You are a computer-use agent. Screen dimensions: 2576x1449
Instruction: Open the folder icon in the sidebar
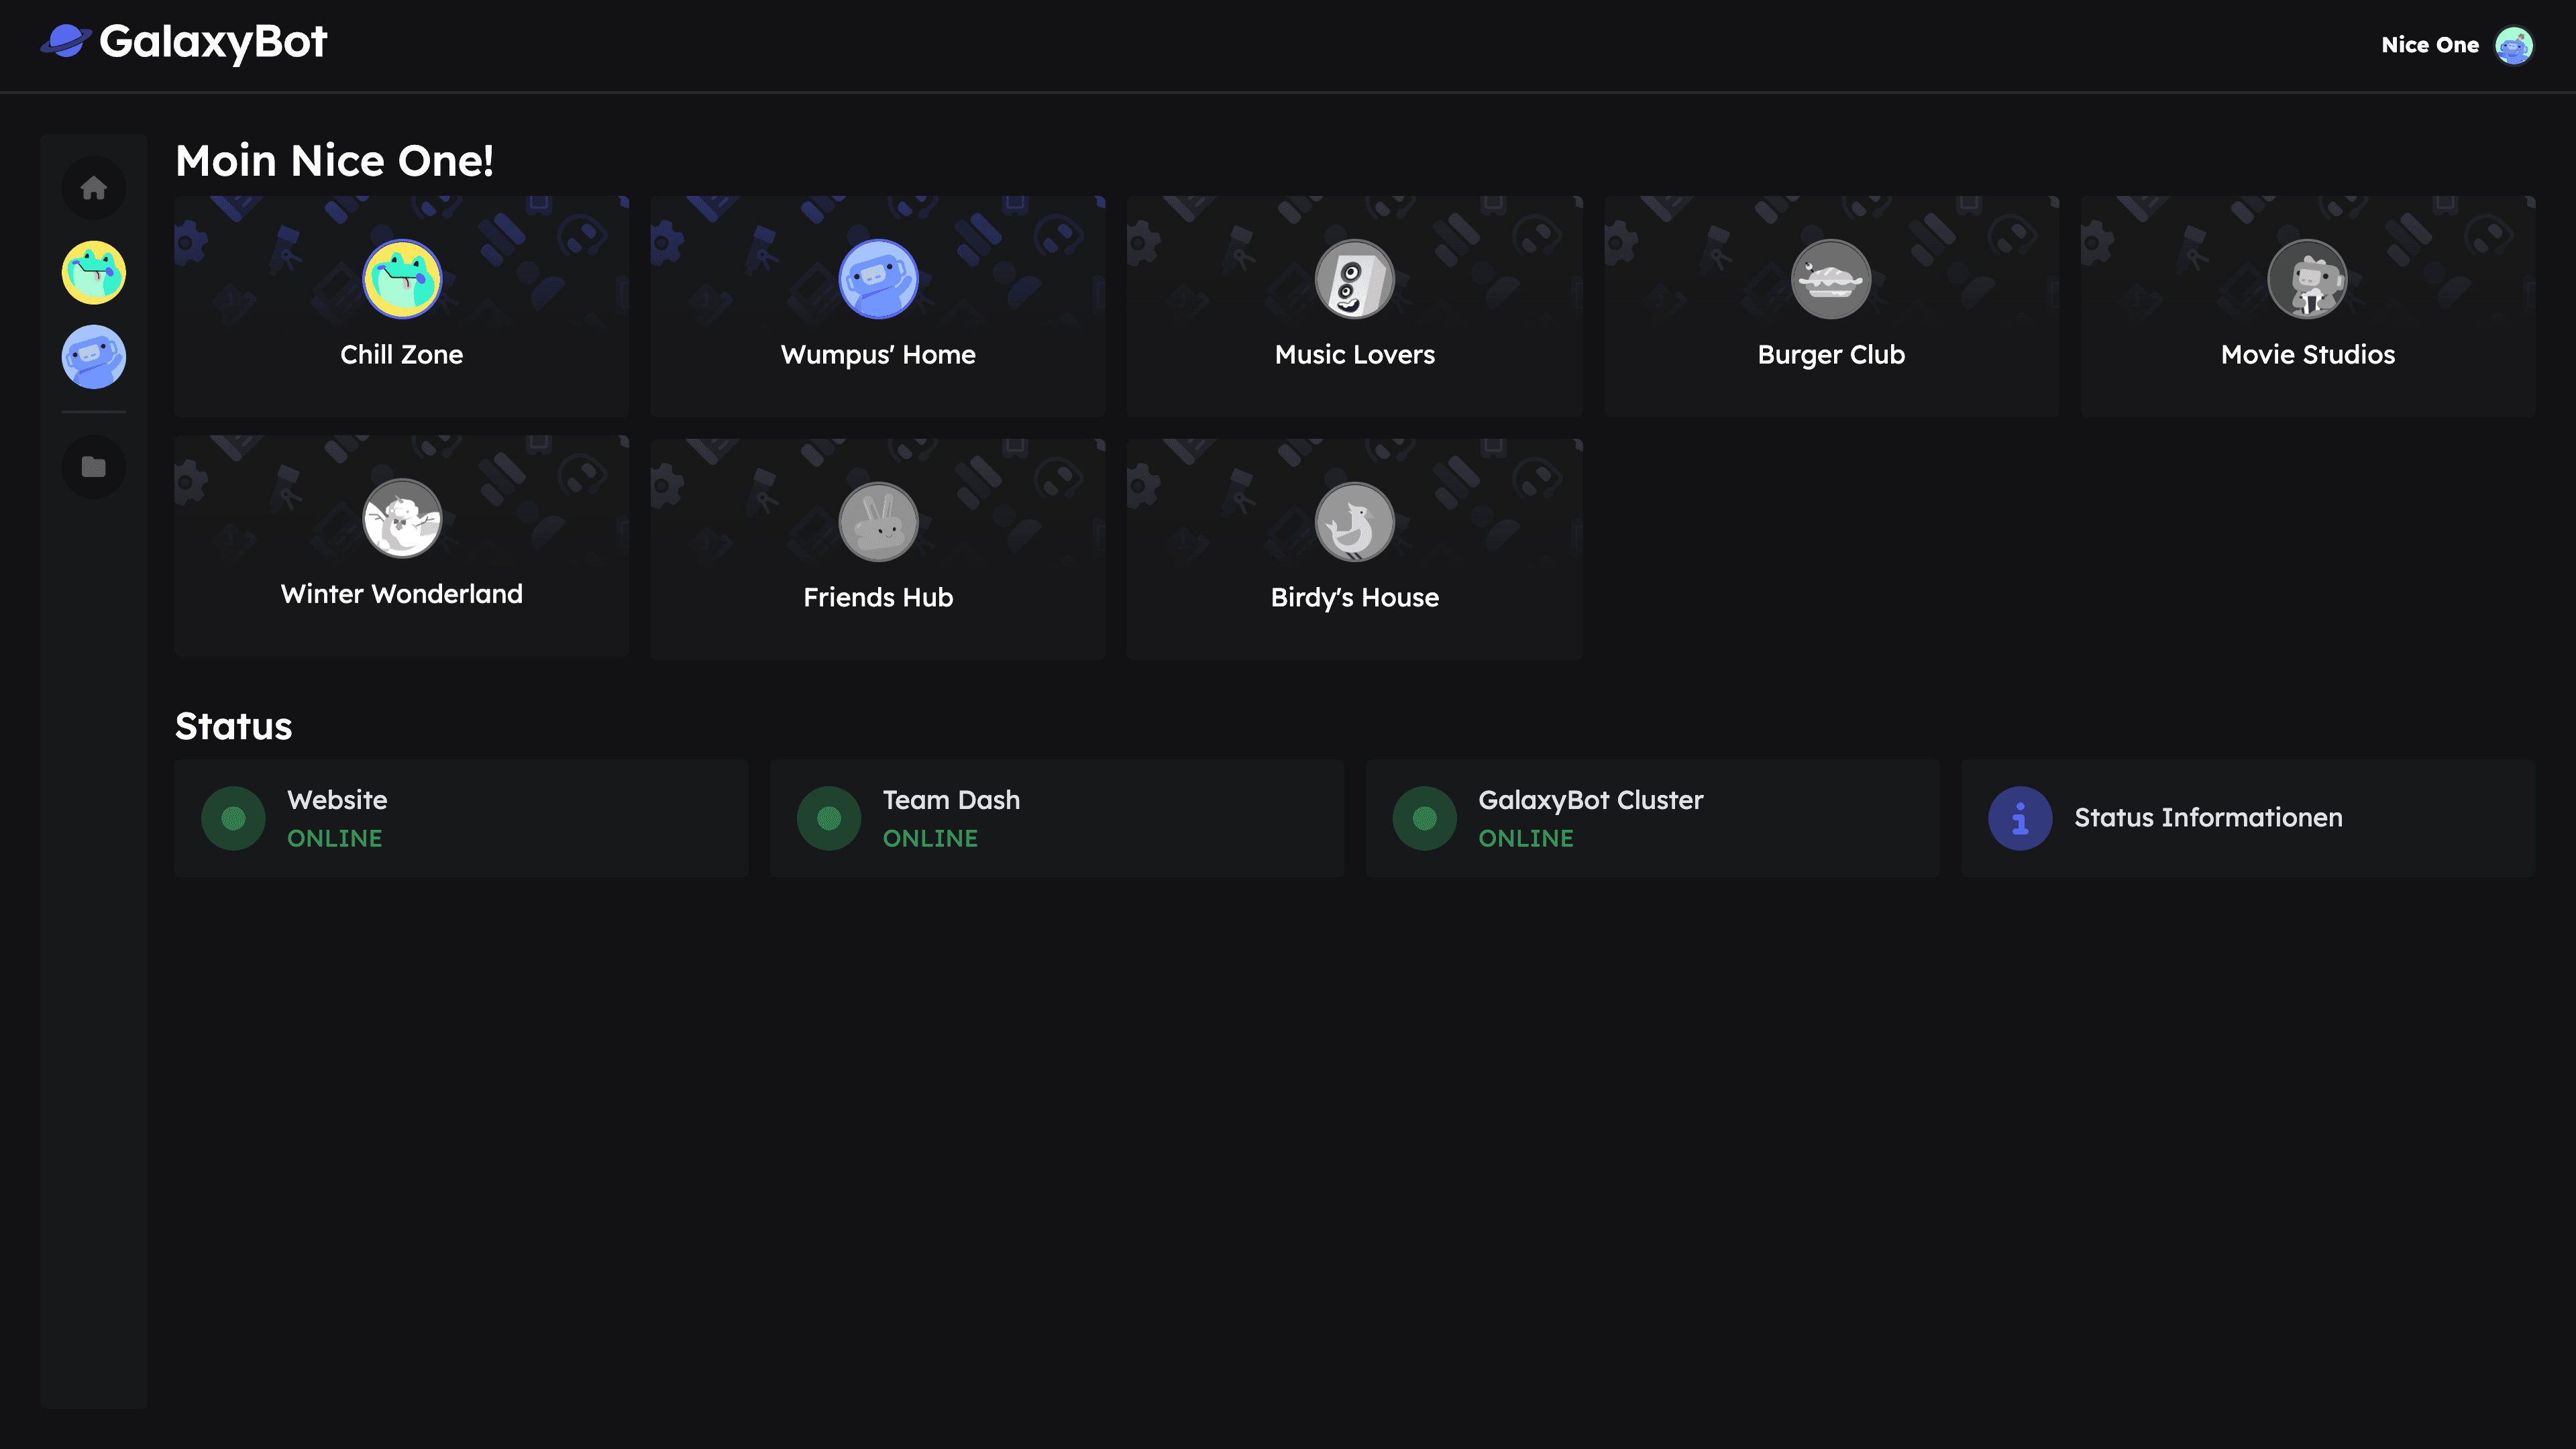point(93,466)
